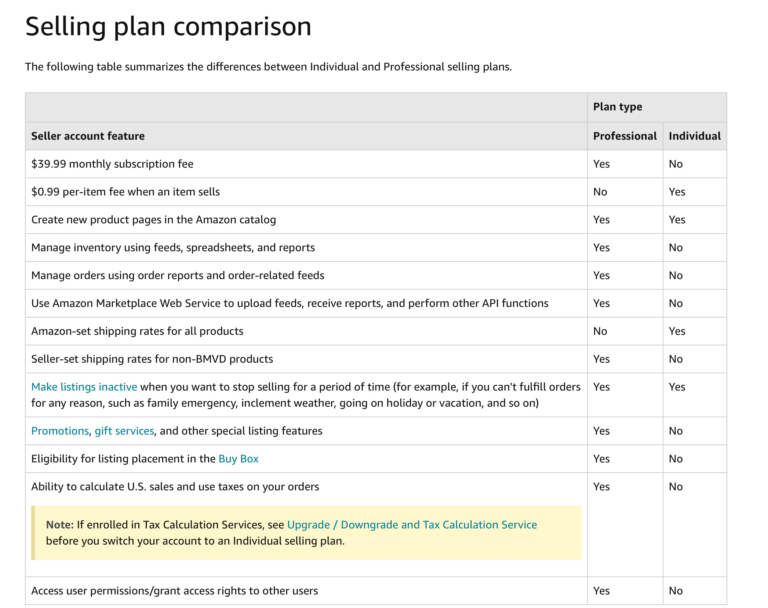Select the Plan type header cell

point(617,107)
